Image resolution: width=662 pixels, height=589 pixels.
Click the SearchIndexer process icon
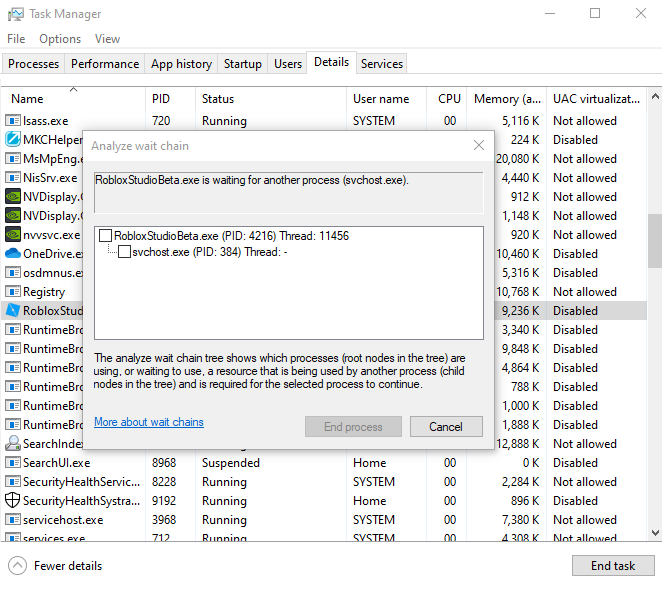tap(13, 443)
